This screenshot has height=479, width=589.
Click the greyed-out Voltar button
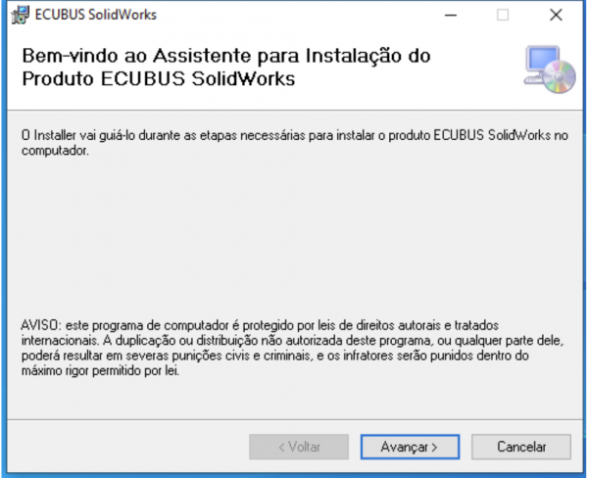(x=299, y=447)
